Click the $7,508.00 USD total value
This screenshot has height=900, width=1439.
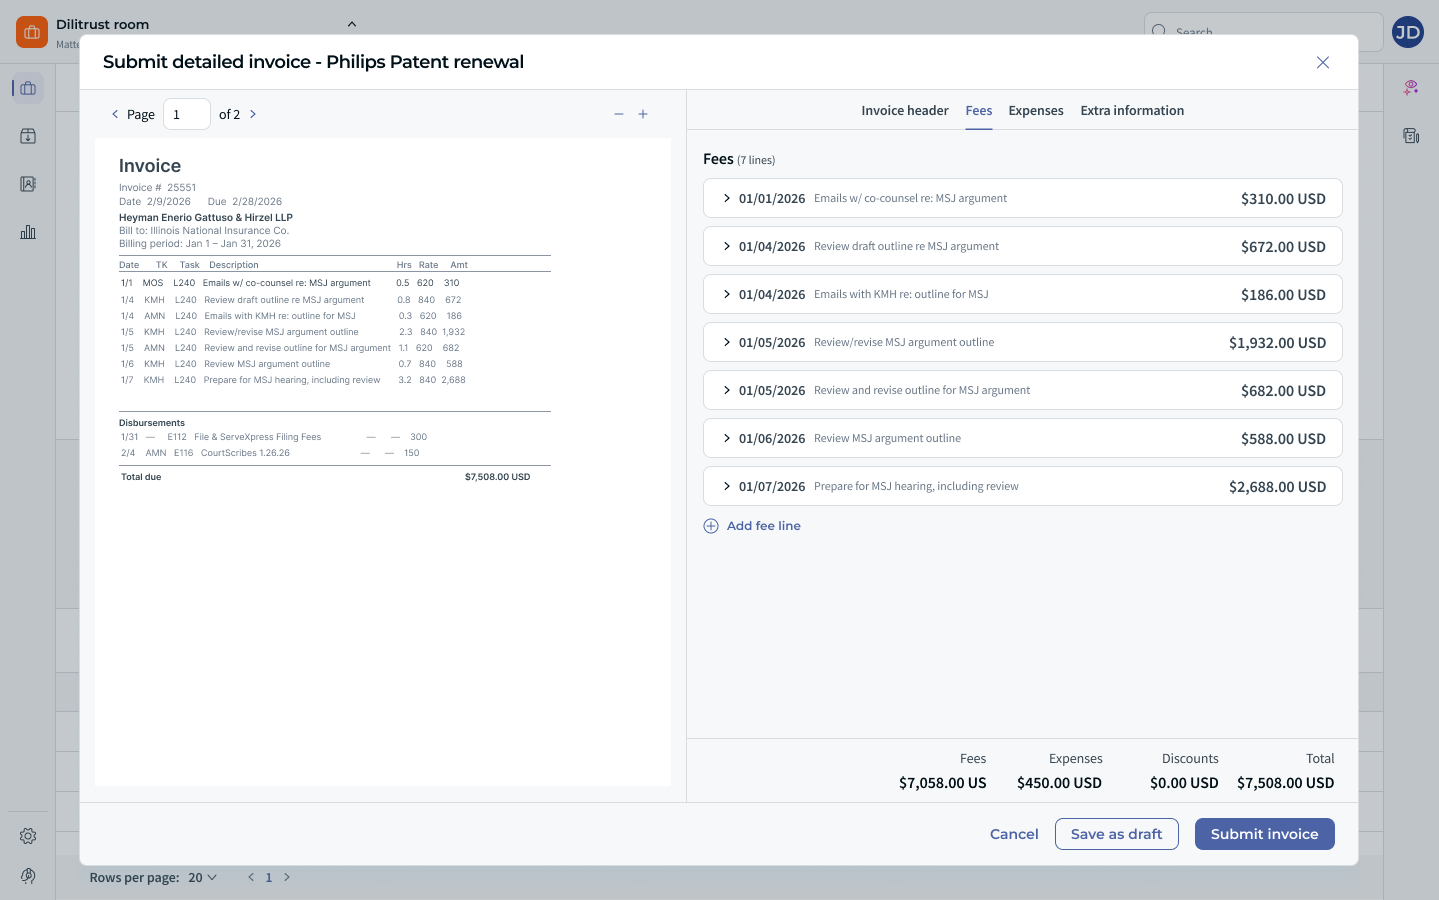pos(1285,783)
